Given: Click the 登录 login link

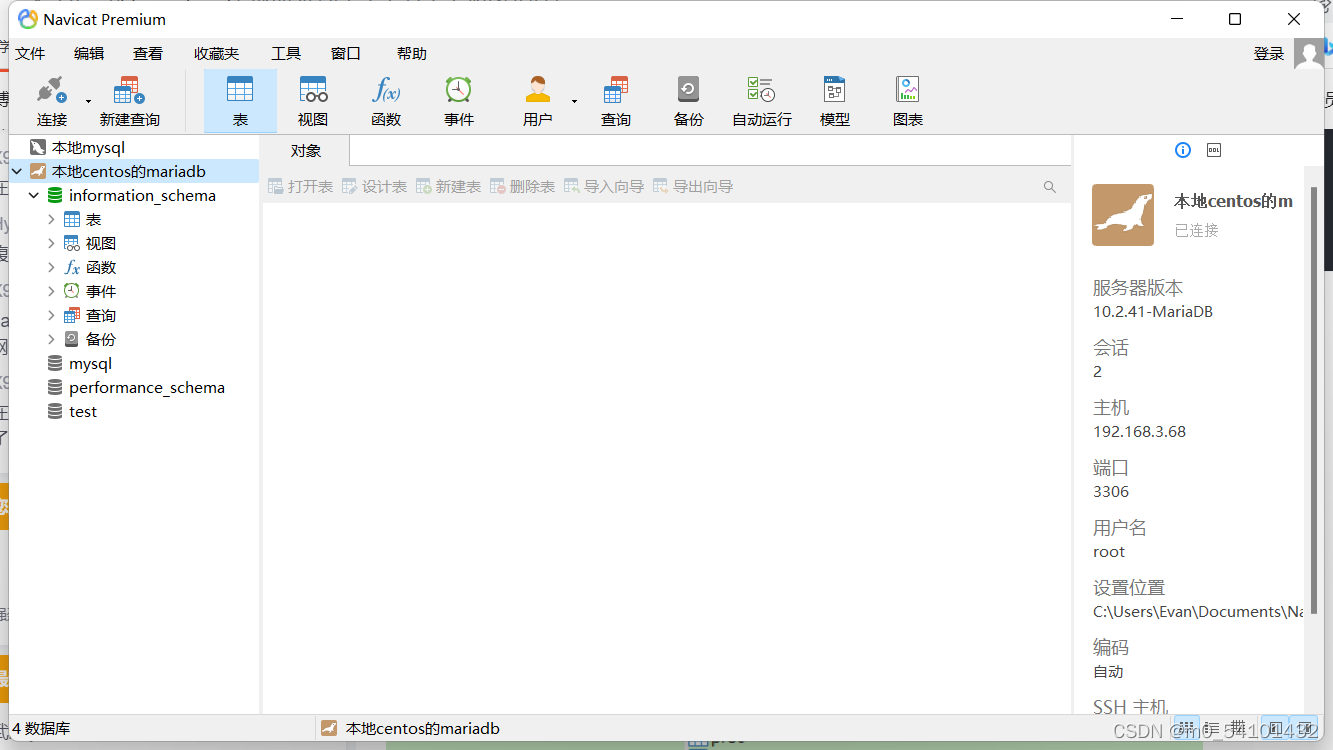Looking at the screenshot, I should coord(1269,54).
